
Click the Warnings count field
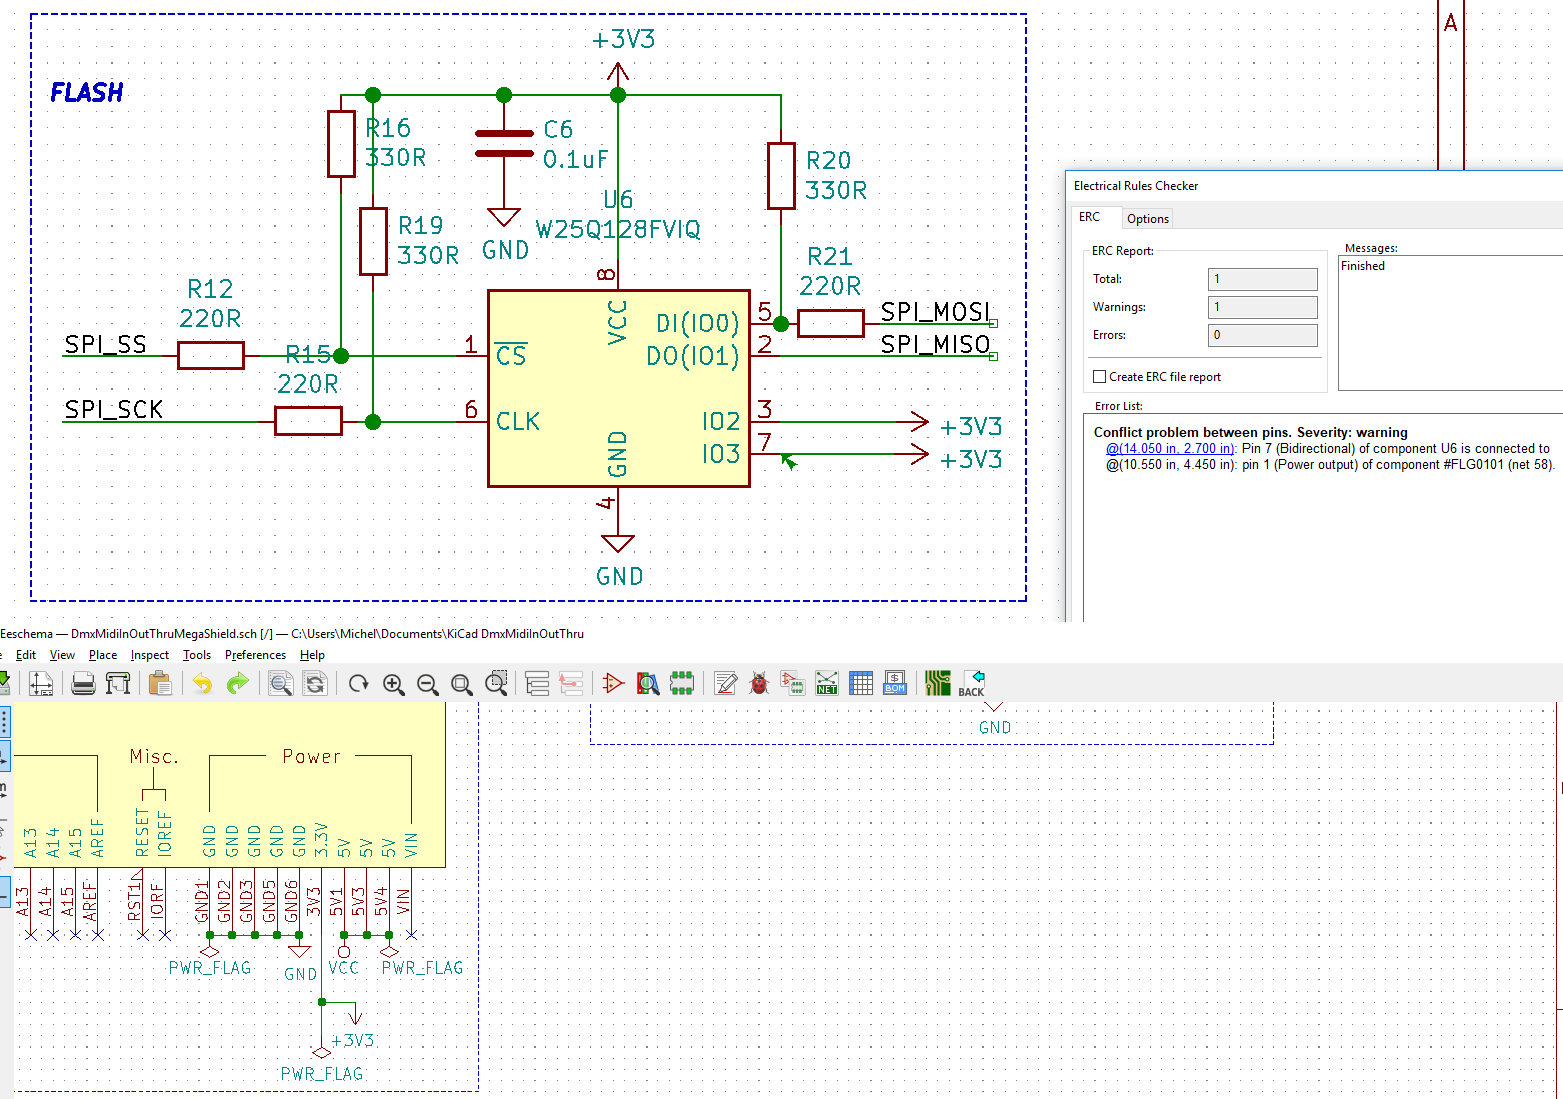pos(1262,307)
